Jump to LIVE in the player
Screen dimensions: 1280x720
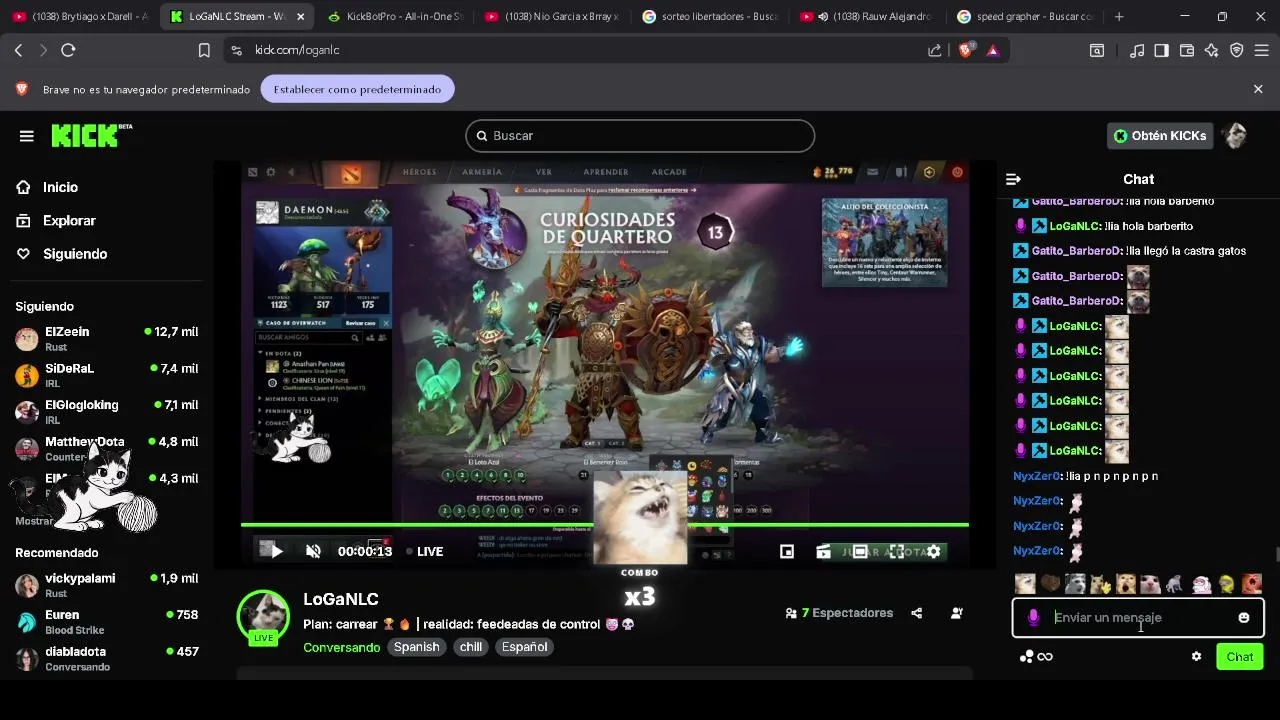[x=426, y=551]
